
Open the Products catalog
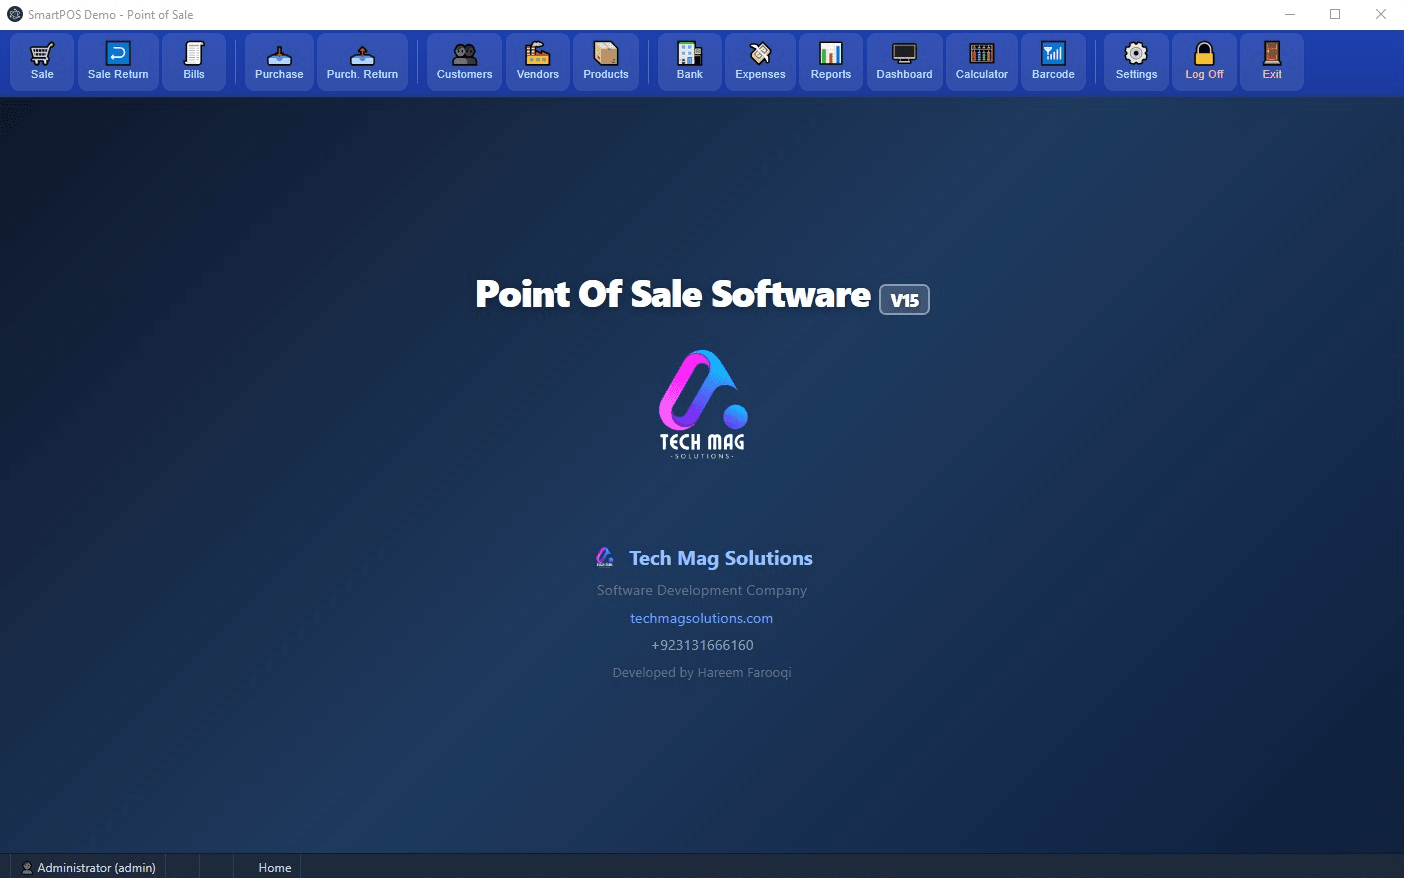(605, 61)
